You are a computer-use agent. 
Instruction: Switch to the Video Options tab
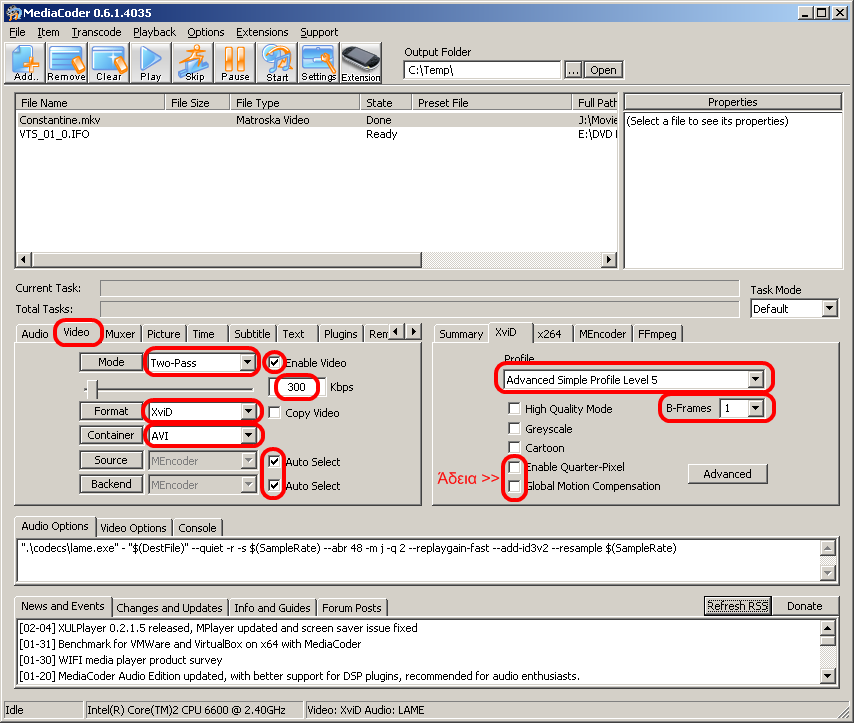point(133,528)
